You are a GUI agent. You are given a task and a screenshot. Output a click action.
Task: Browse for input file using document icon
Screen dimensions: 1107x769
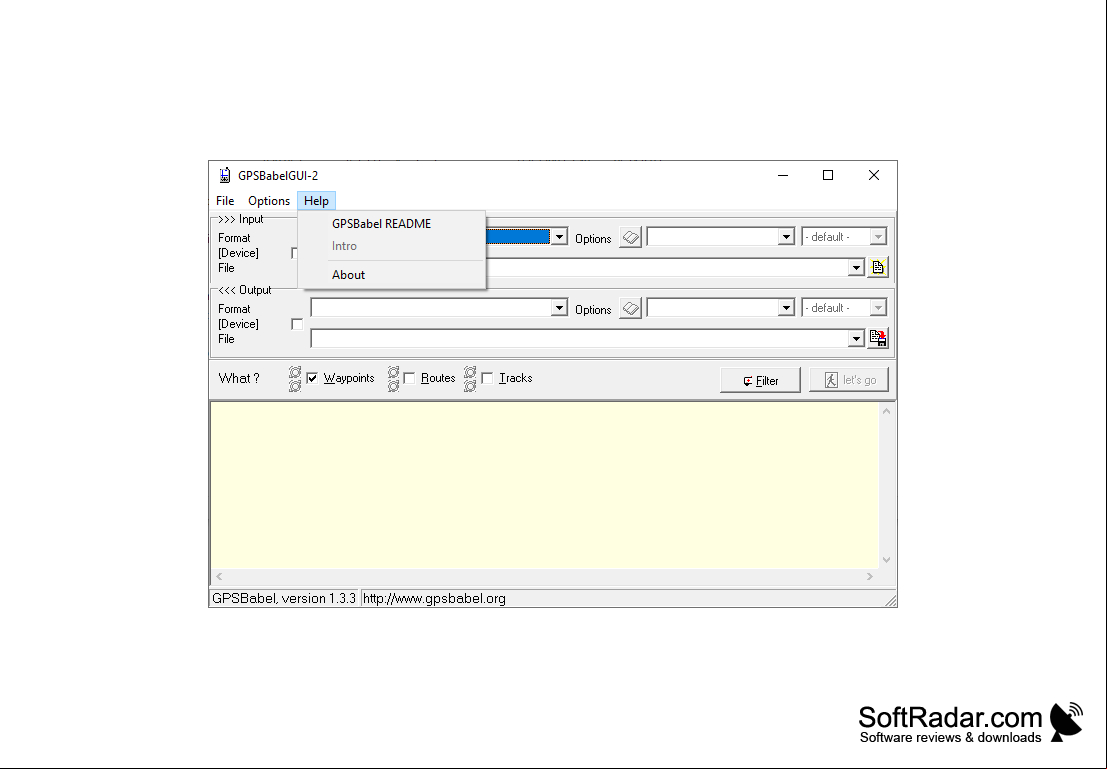click(x=878, y=268)
